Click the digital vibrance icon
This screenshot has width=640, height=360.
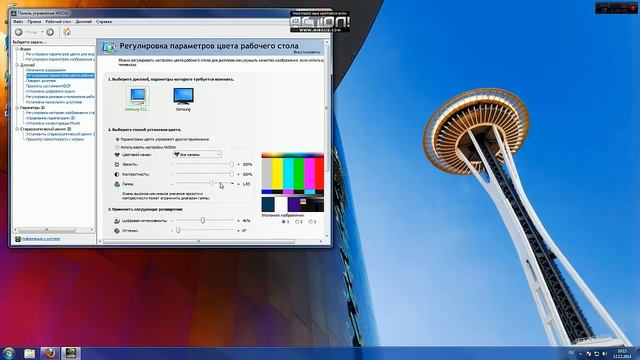(x=117, y=220)
